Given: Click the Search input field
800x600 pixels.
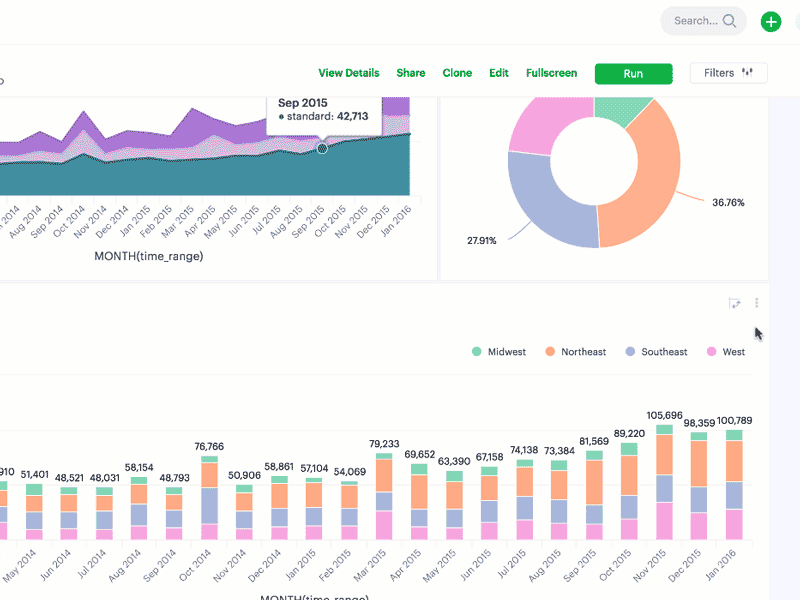Looking at the screenshot, I should tap(703, 21).
